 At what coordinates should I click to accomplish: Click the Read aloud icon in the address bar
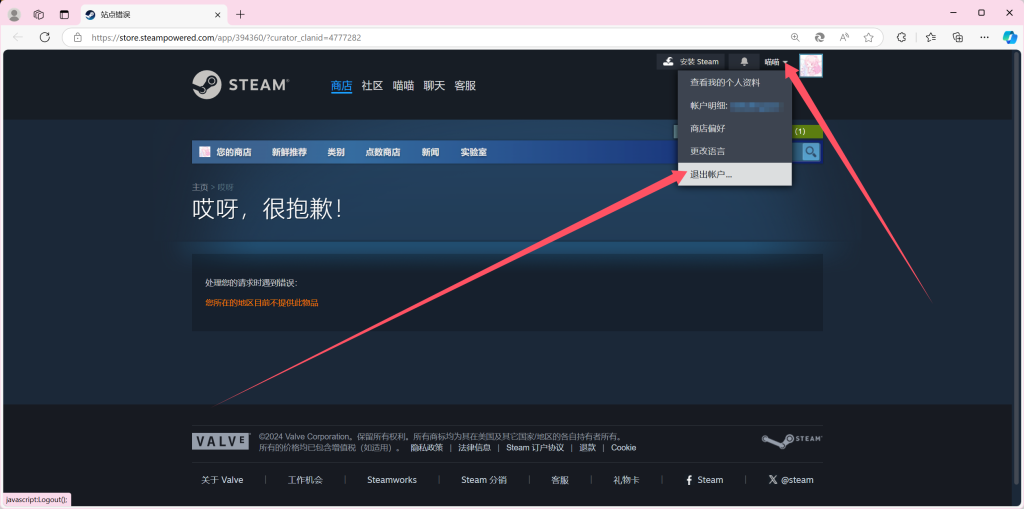click(x=844, y=37)
